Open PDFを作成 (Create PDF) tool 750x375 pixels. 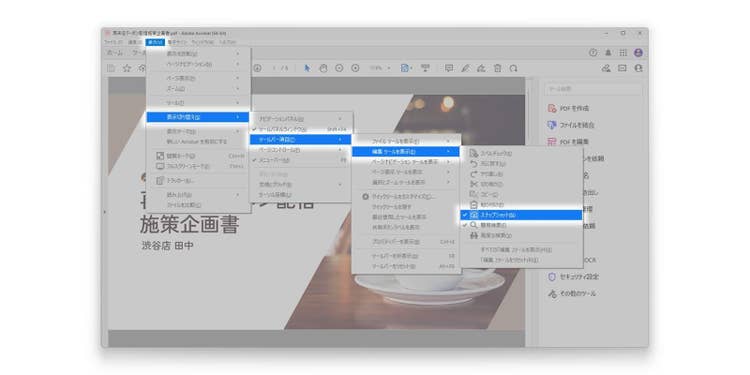click(569, 109)
